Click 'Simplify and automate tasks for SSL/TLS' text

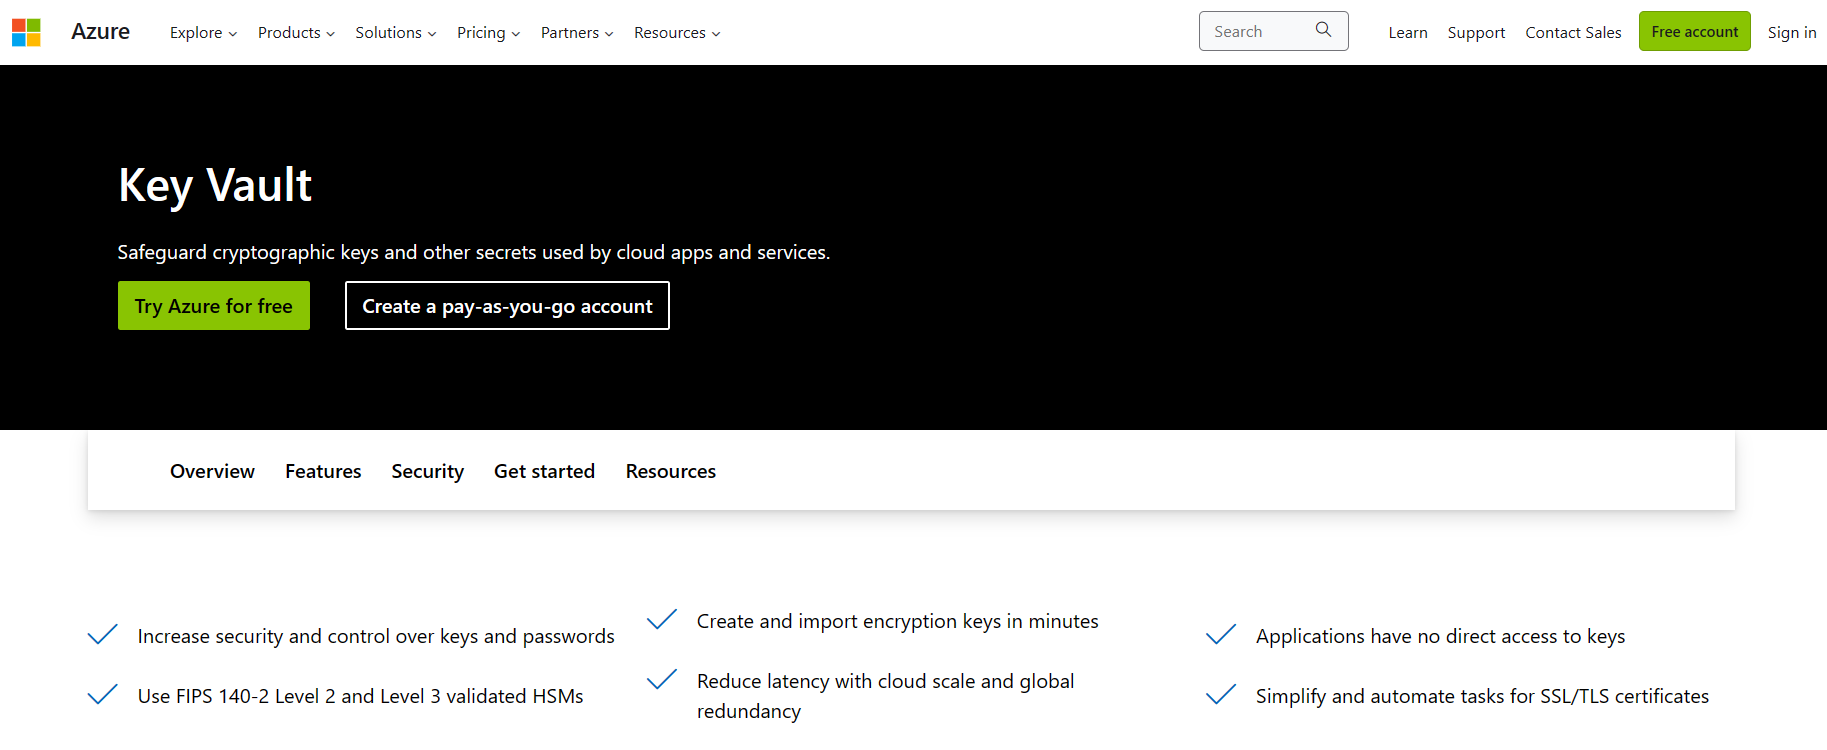click(x=1482, y=696)
